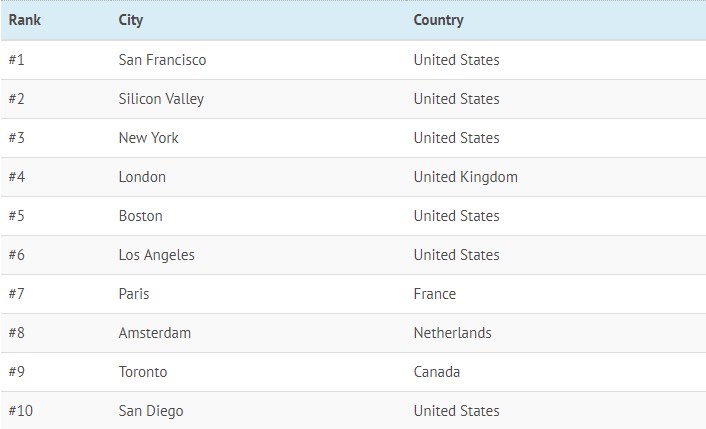Click the Country column header

438,20
